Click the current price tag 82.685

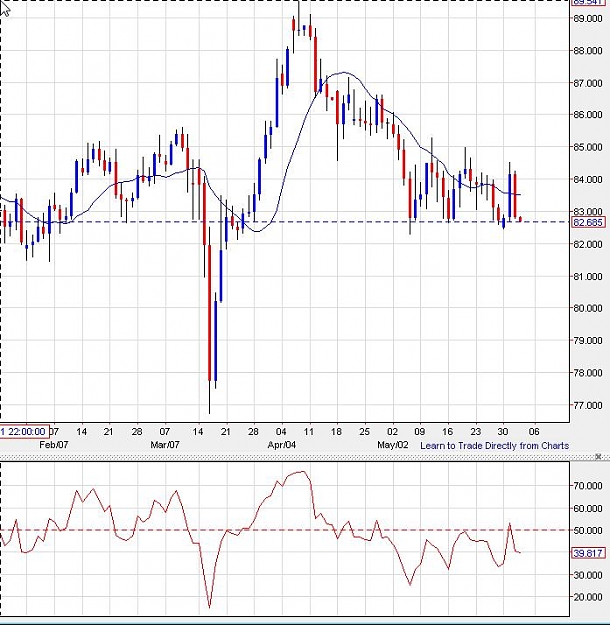point(588,222)
